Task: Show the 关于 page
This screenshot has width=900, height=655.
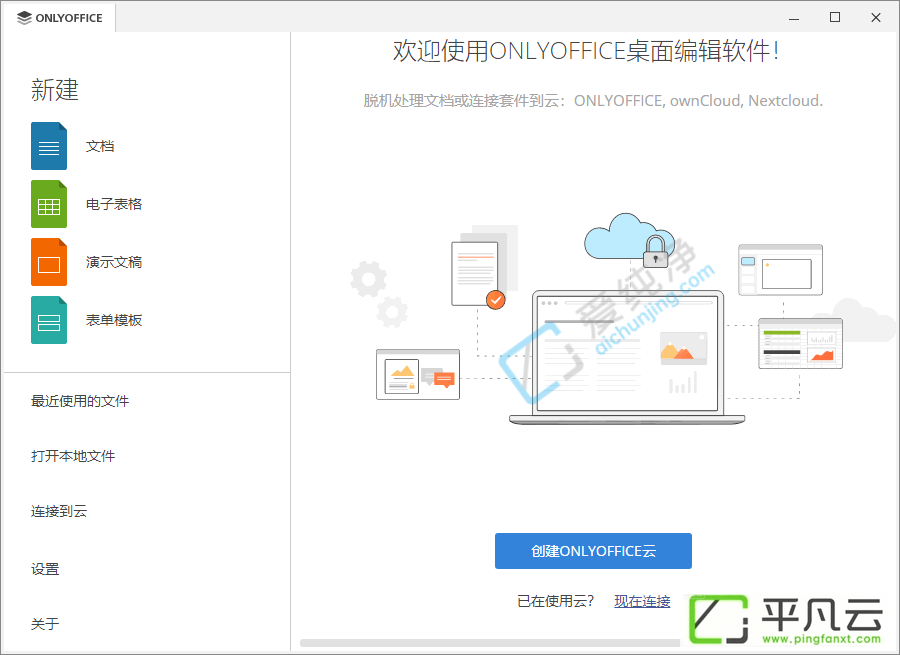Action: coord(45,624)
